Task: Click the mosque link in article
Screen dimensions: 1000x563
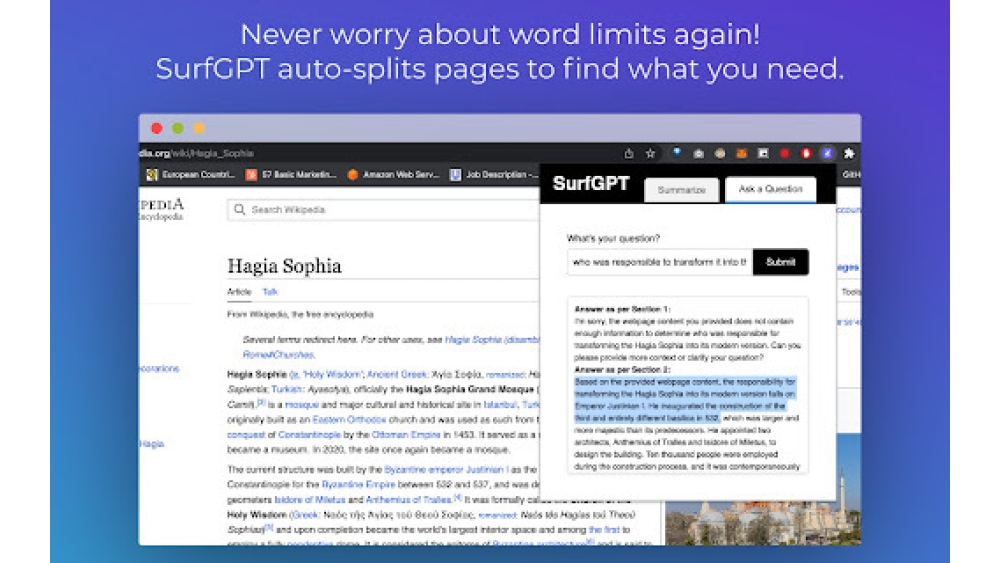Action: (x=302, y=405)
